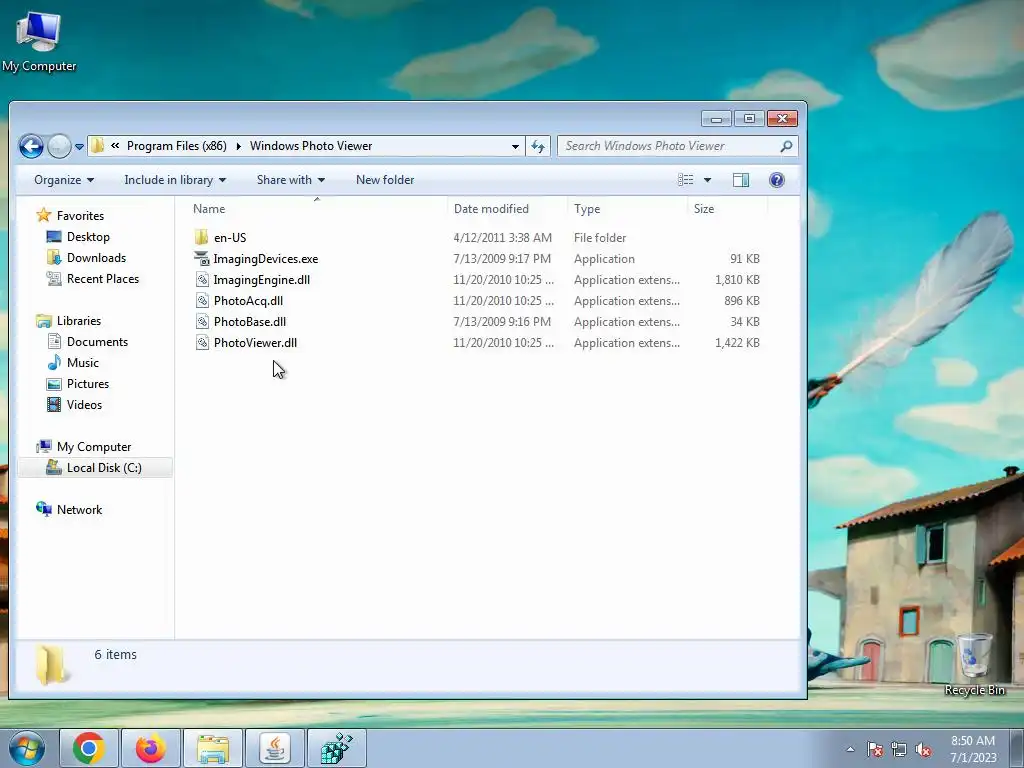Click the 7/13/2009 9:16 PM date cell
1024x768 pixels.
pyautogui.click(x=502, y=322)
